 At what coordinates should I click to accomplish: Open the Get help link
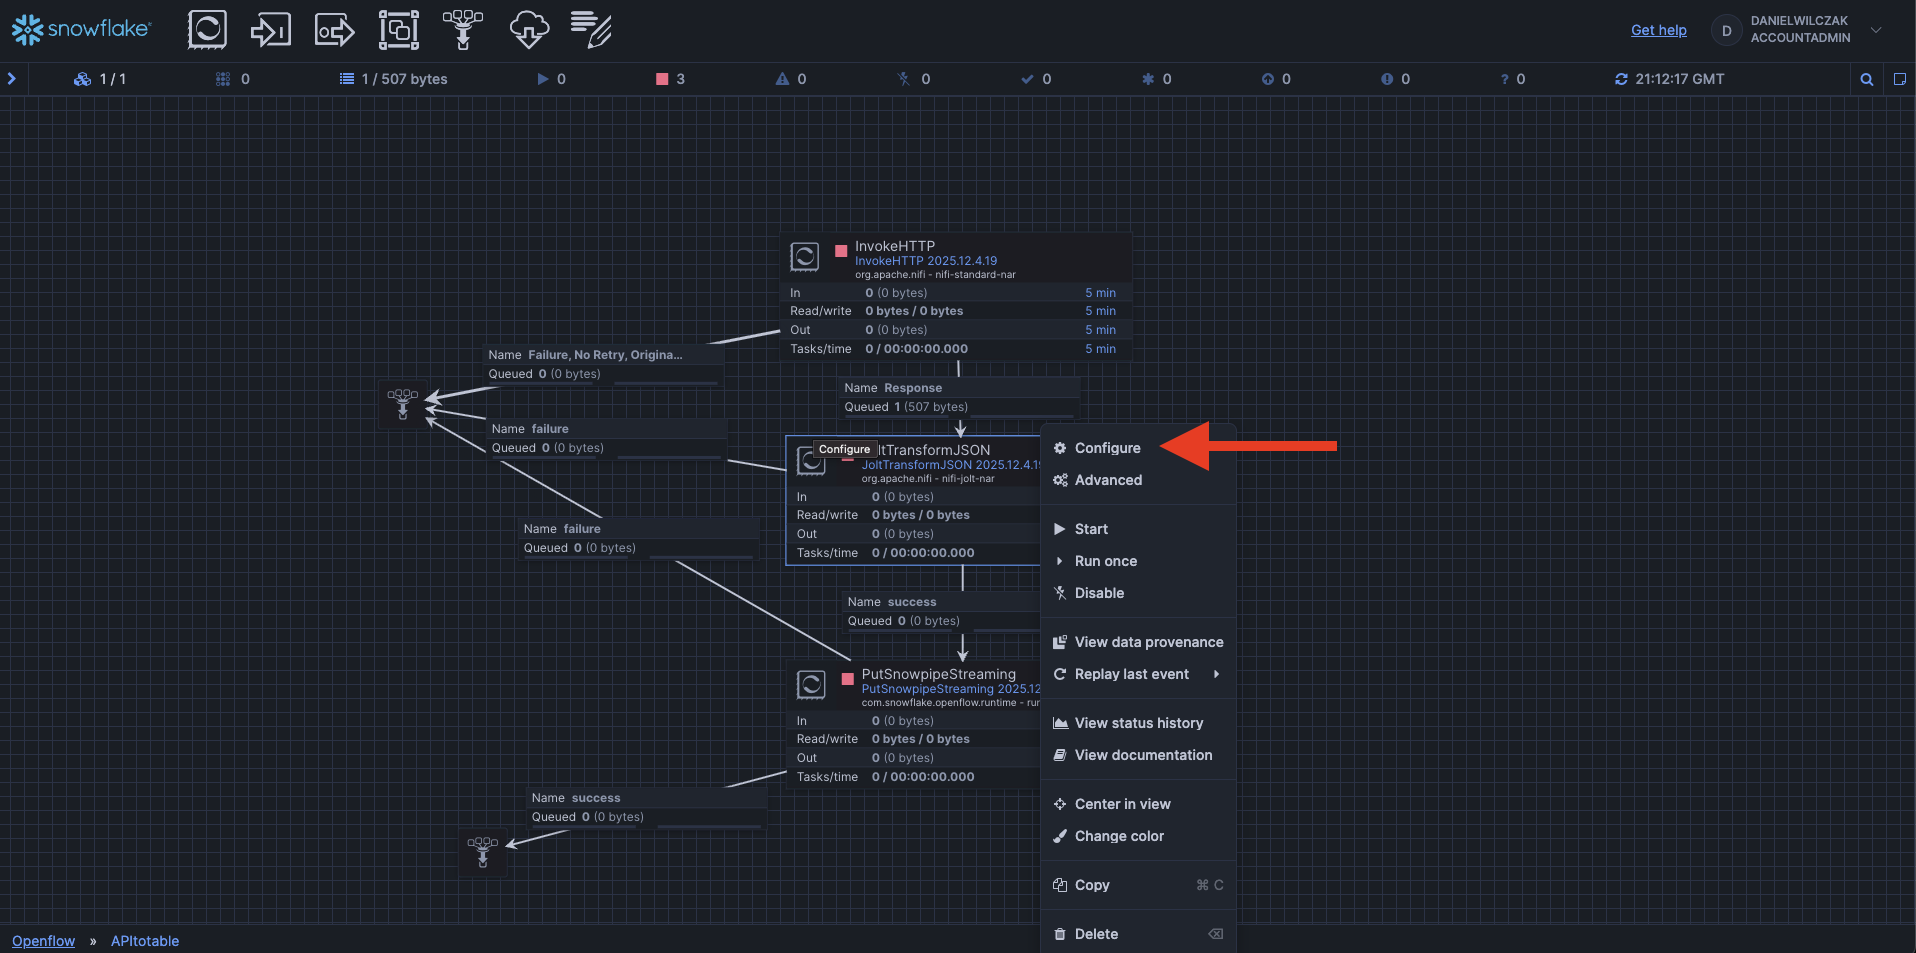(1658, 30)
